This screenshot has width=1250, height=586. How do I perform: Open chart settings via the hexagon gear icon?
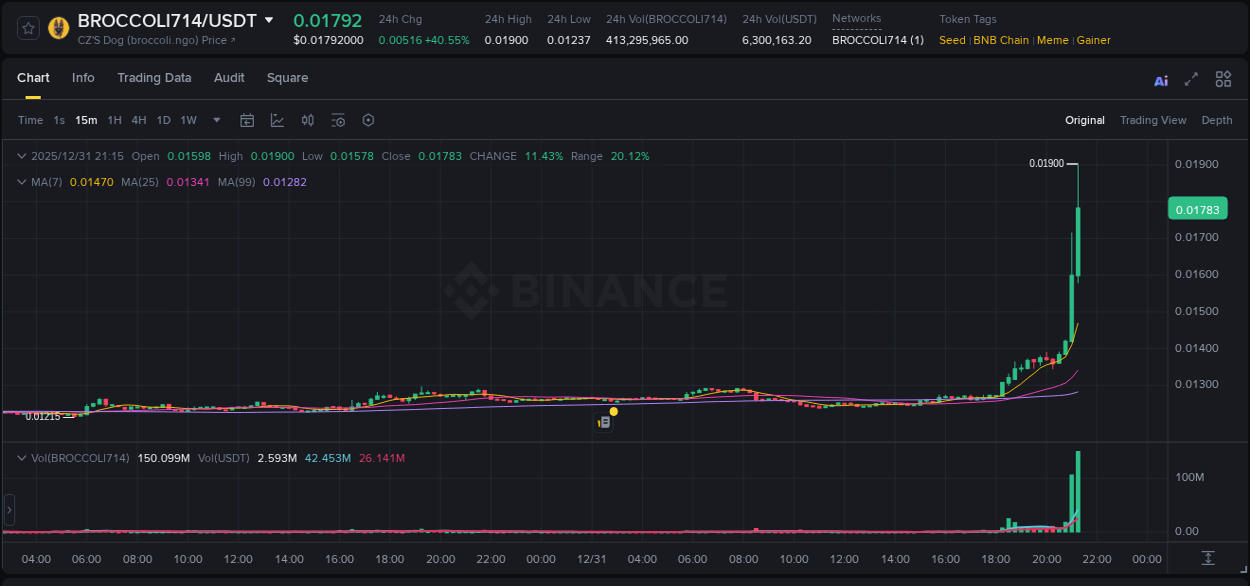[x=368, y=120]
